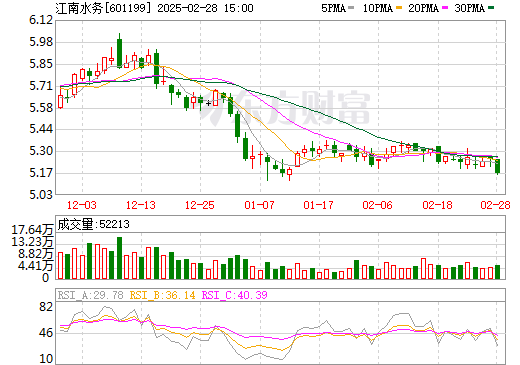Click the 5.17 price axis label
Viewport: 520px width, 365px height.
[41, 173]
